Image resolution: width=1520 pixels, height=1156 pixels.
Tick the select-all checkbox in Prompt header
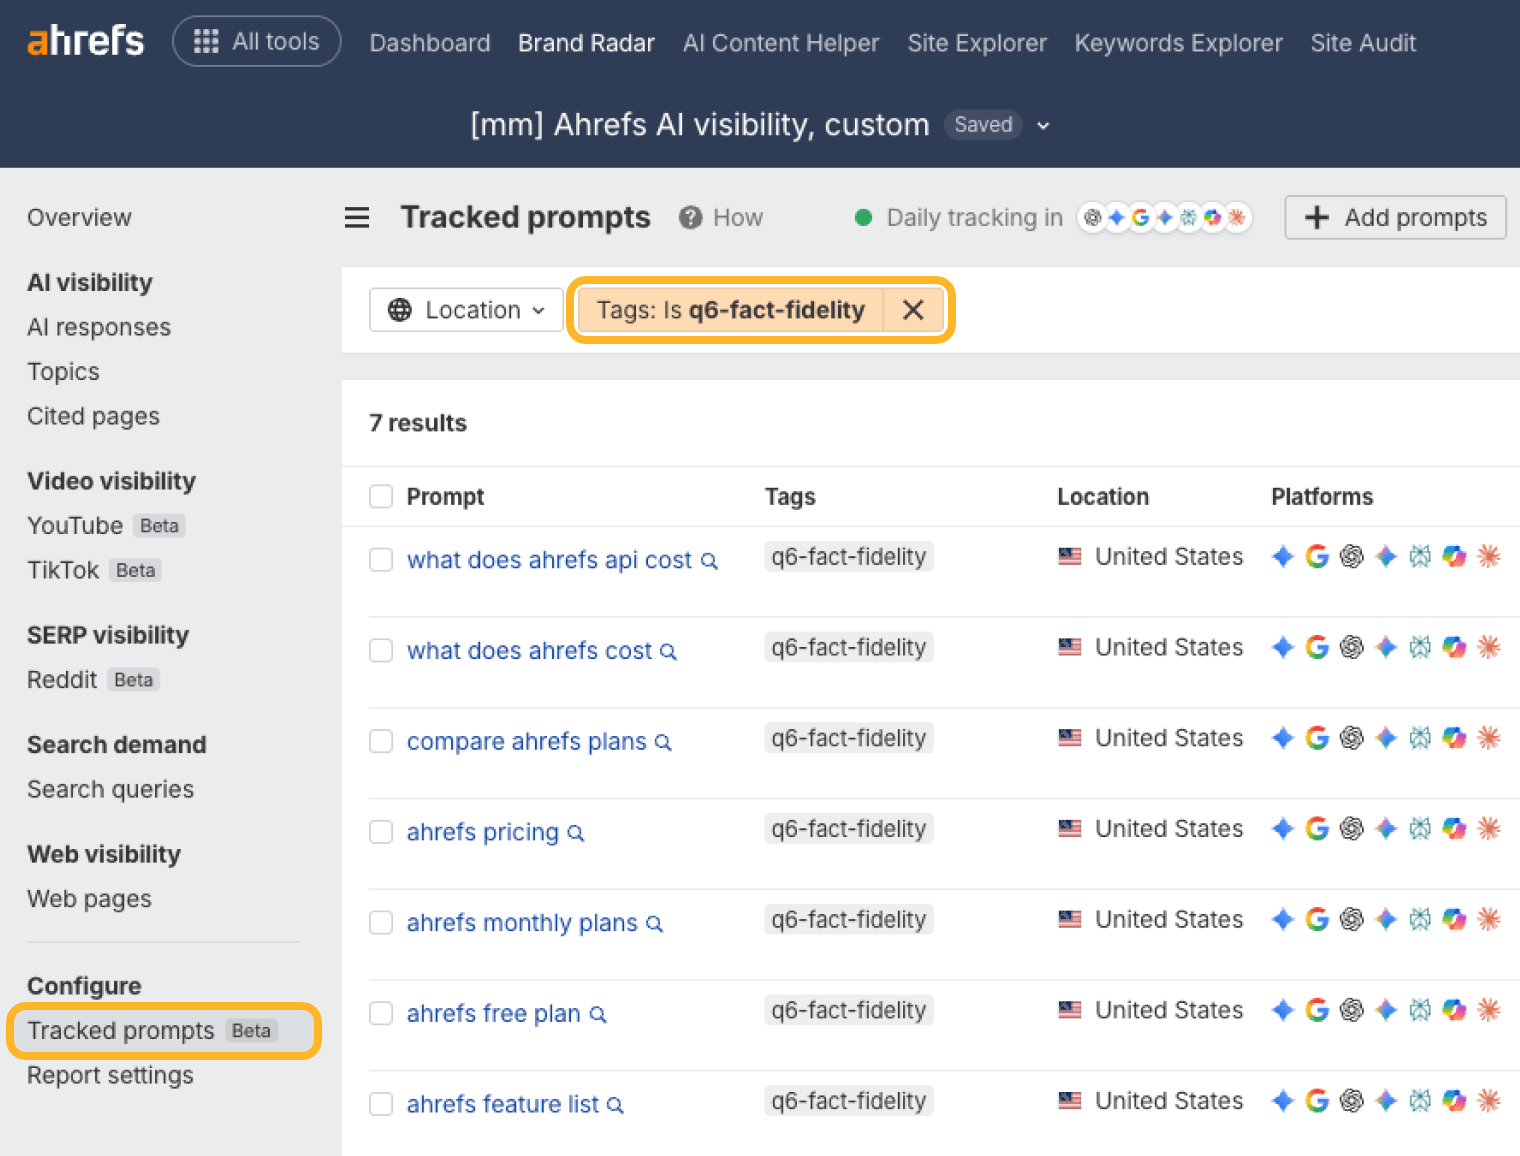[x=381, y=496]
